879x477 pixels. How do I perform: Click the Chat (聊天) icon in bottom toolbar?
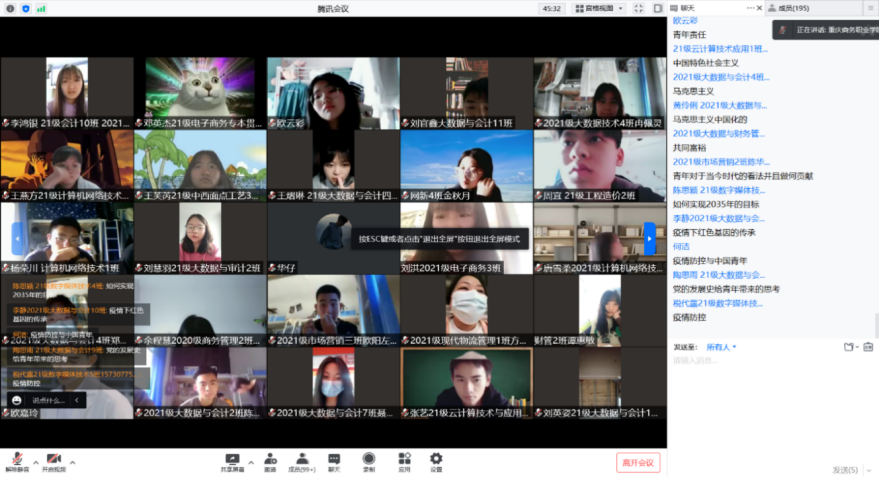point(334,461)
